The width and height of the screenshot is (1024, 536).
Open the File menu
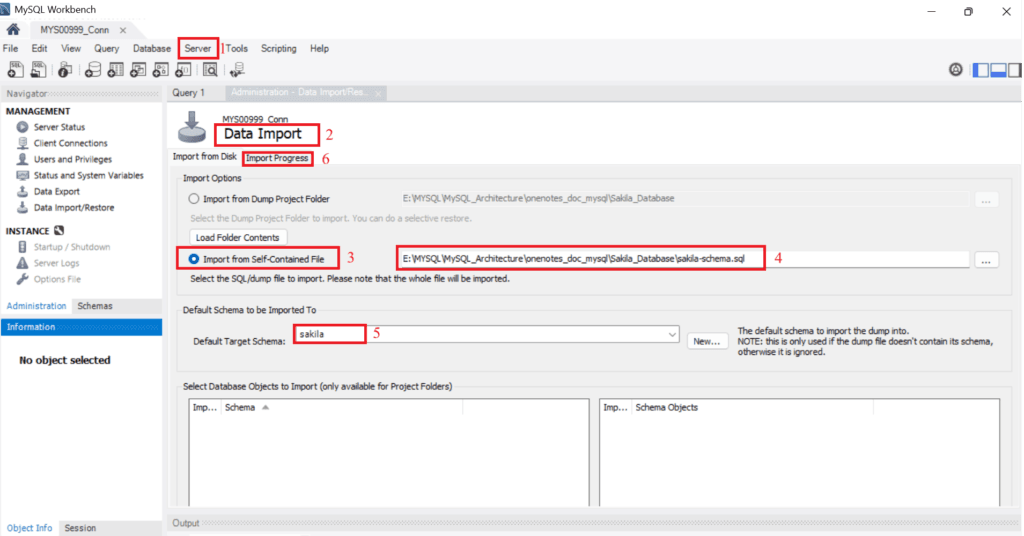(x=10, y=48)
